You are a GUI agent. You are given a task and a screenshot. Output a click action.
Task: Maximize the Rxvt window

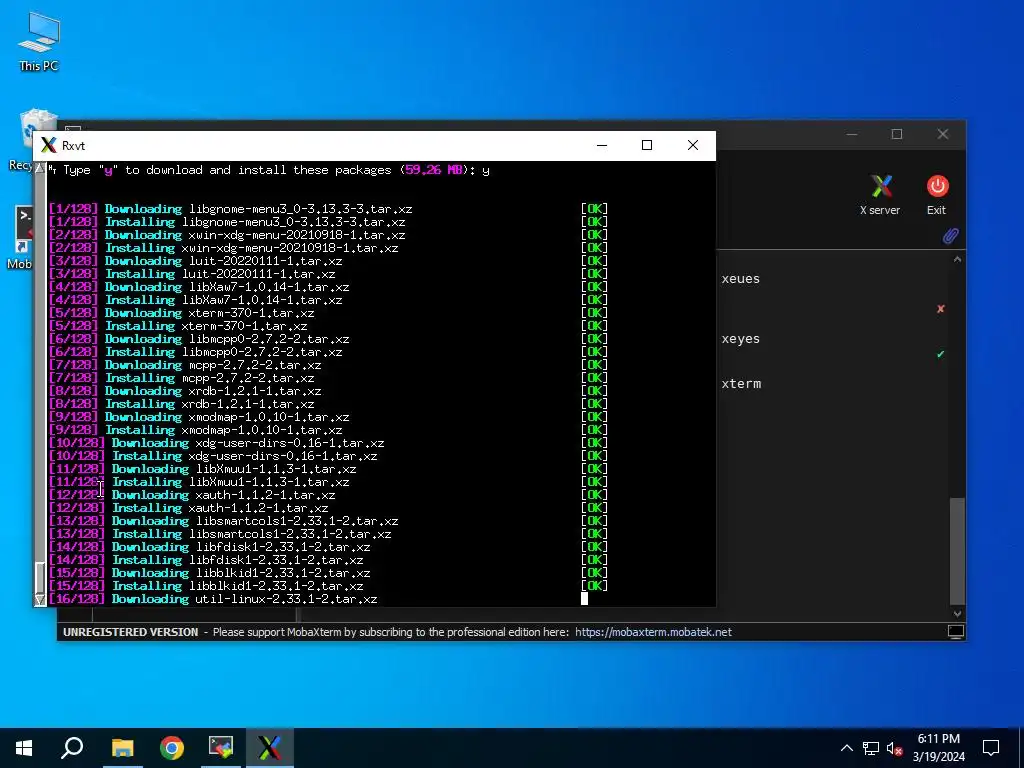pos(647,145)
